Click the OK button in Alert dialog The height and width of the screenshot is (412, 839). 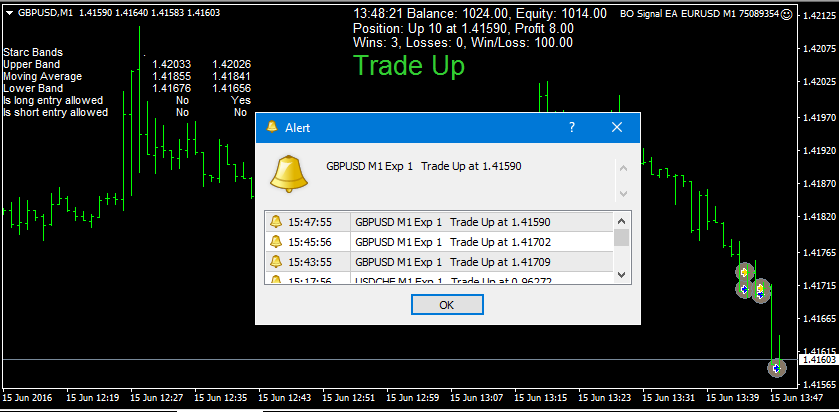(447, 304)
